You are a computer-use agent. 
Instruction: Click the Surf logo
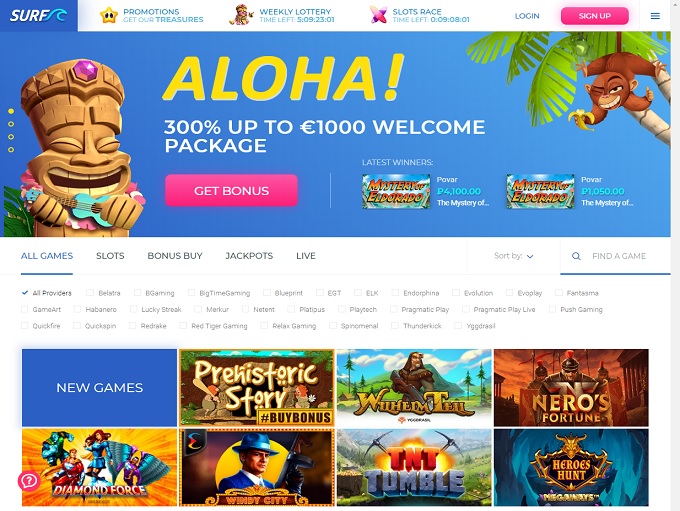tap(39, 16)
